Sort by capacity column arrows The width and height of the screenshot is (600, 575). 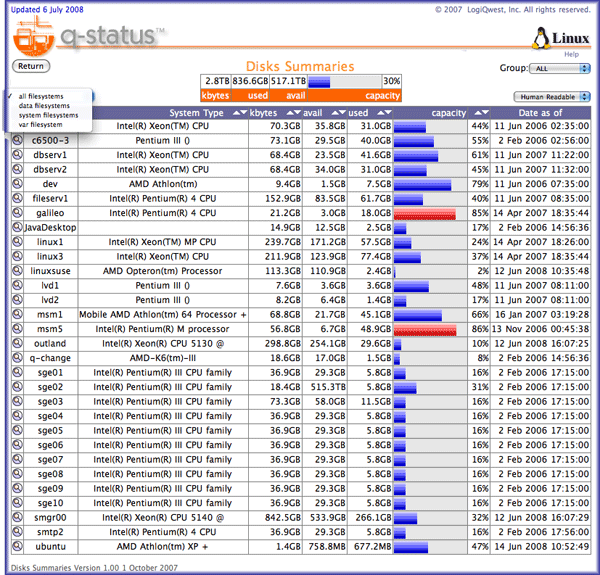[482, 113]
